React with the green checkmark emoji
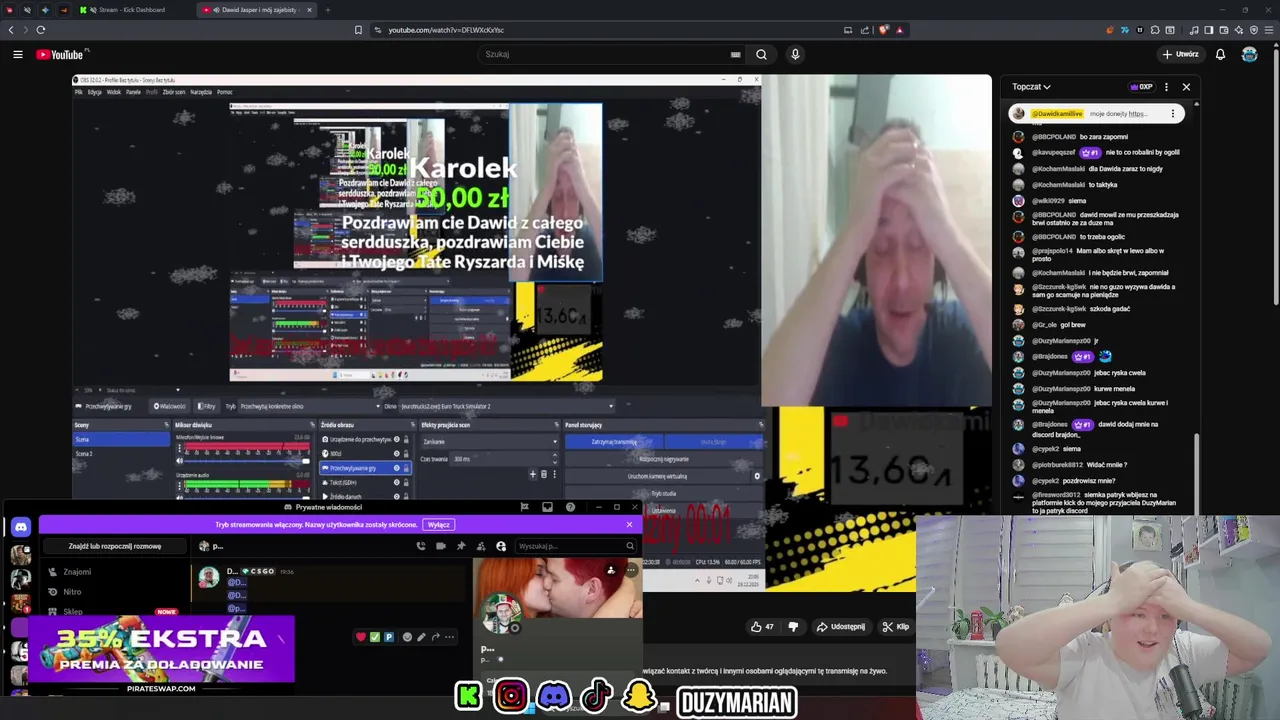The image size is (1280, 720). tap(375, 637)
